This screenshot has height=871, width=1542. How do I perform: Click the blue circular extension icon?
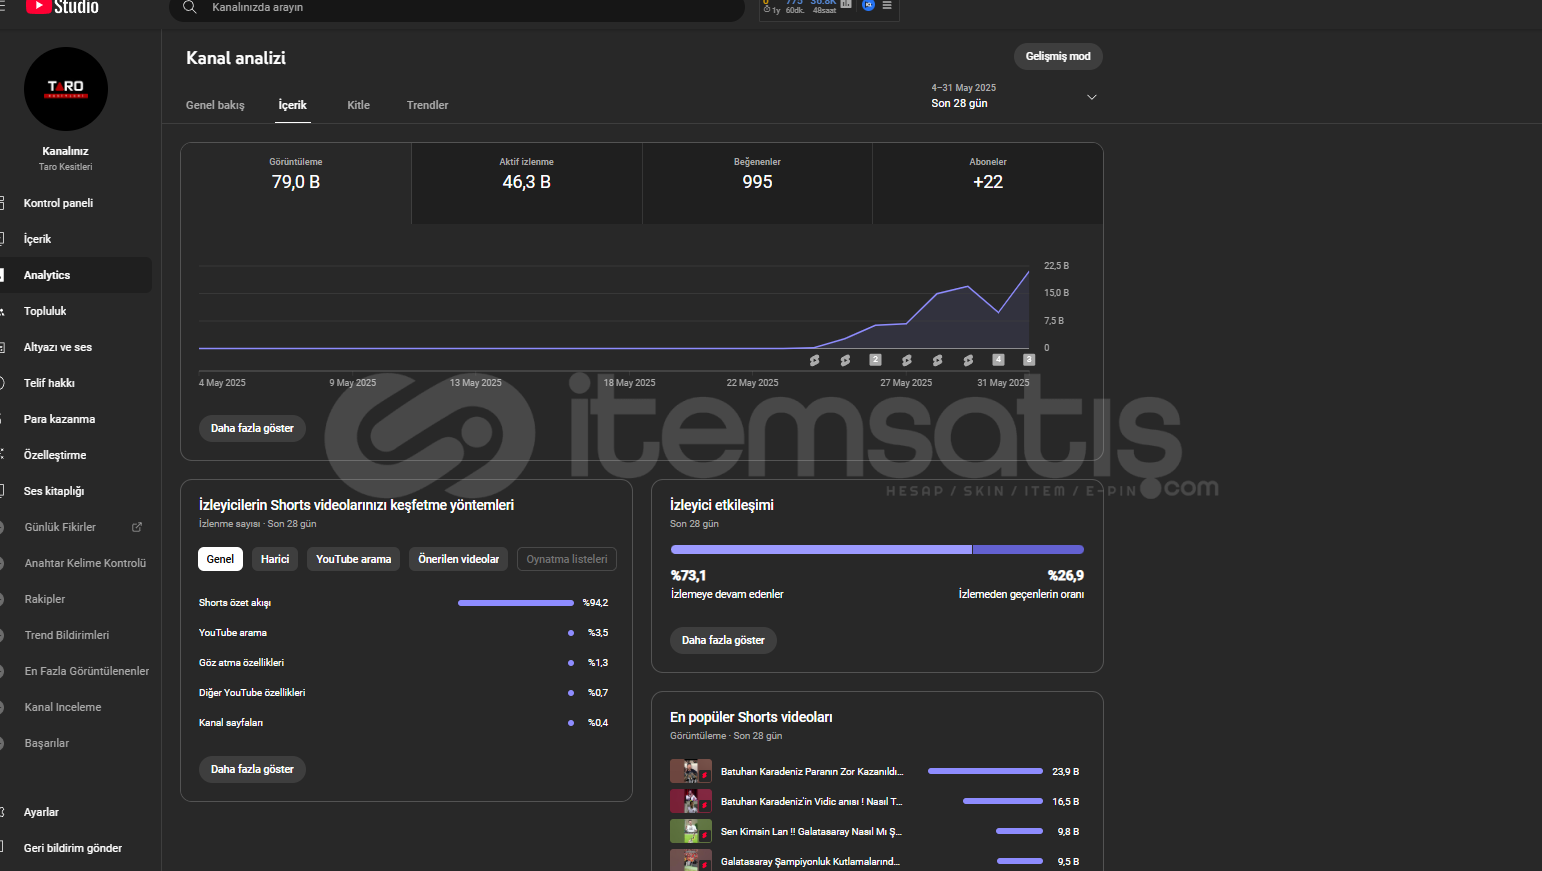coord(868,5)
